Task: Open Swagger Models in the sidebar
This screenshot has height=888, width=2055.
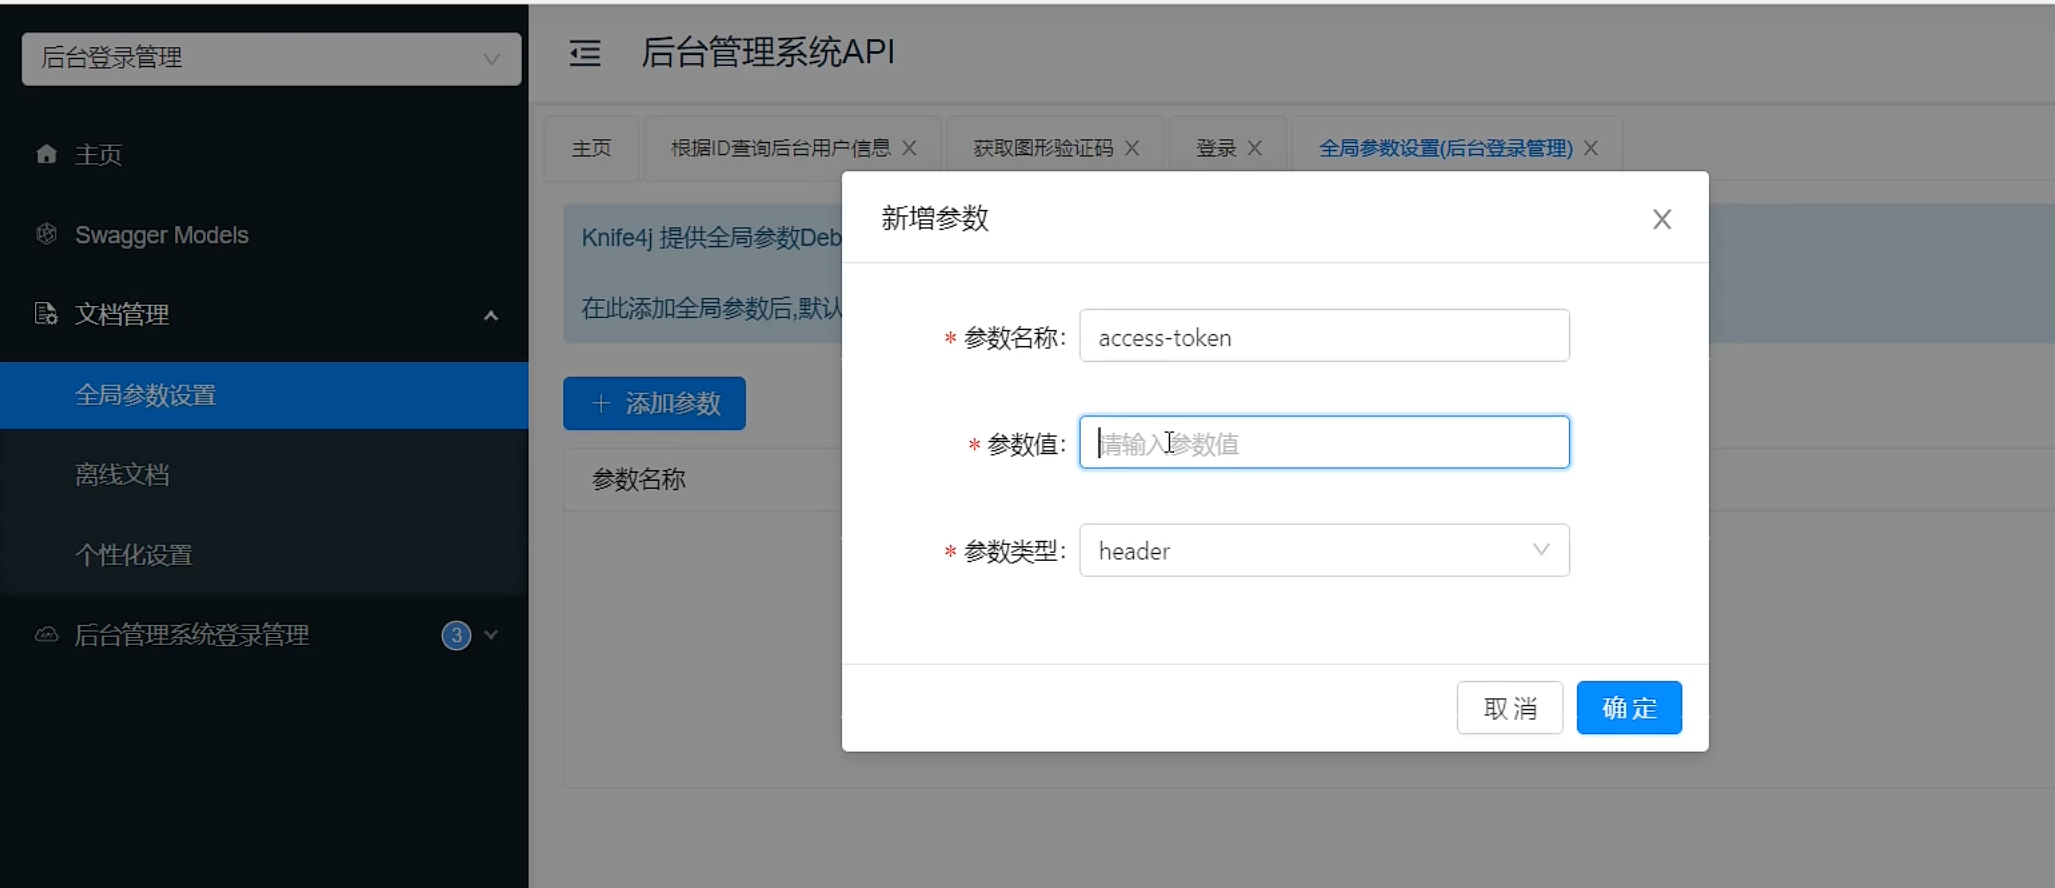Action: click(264, 234)
